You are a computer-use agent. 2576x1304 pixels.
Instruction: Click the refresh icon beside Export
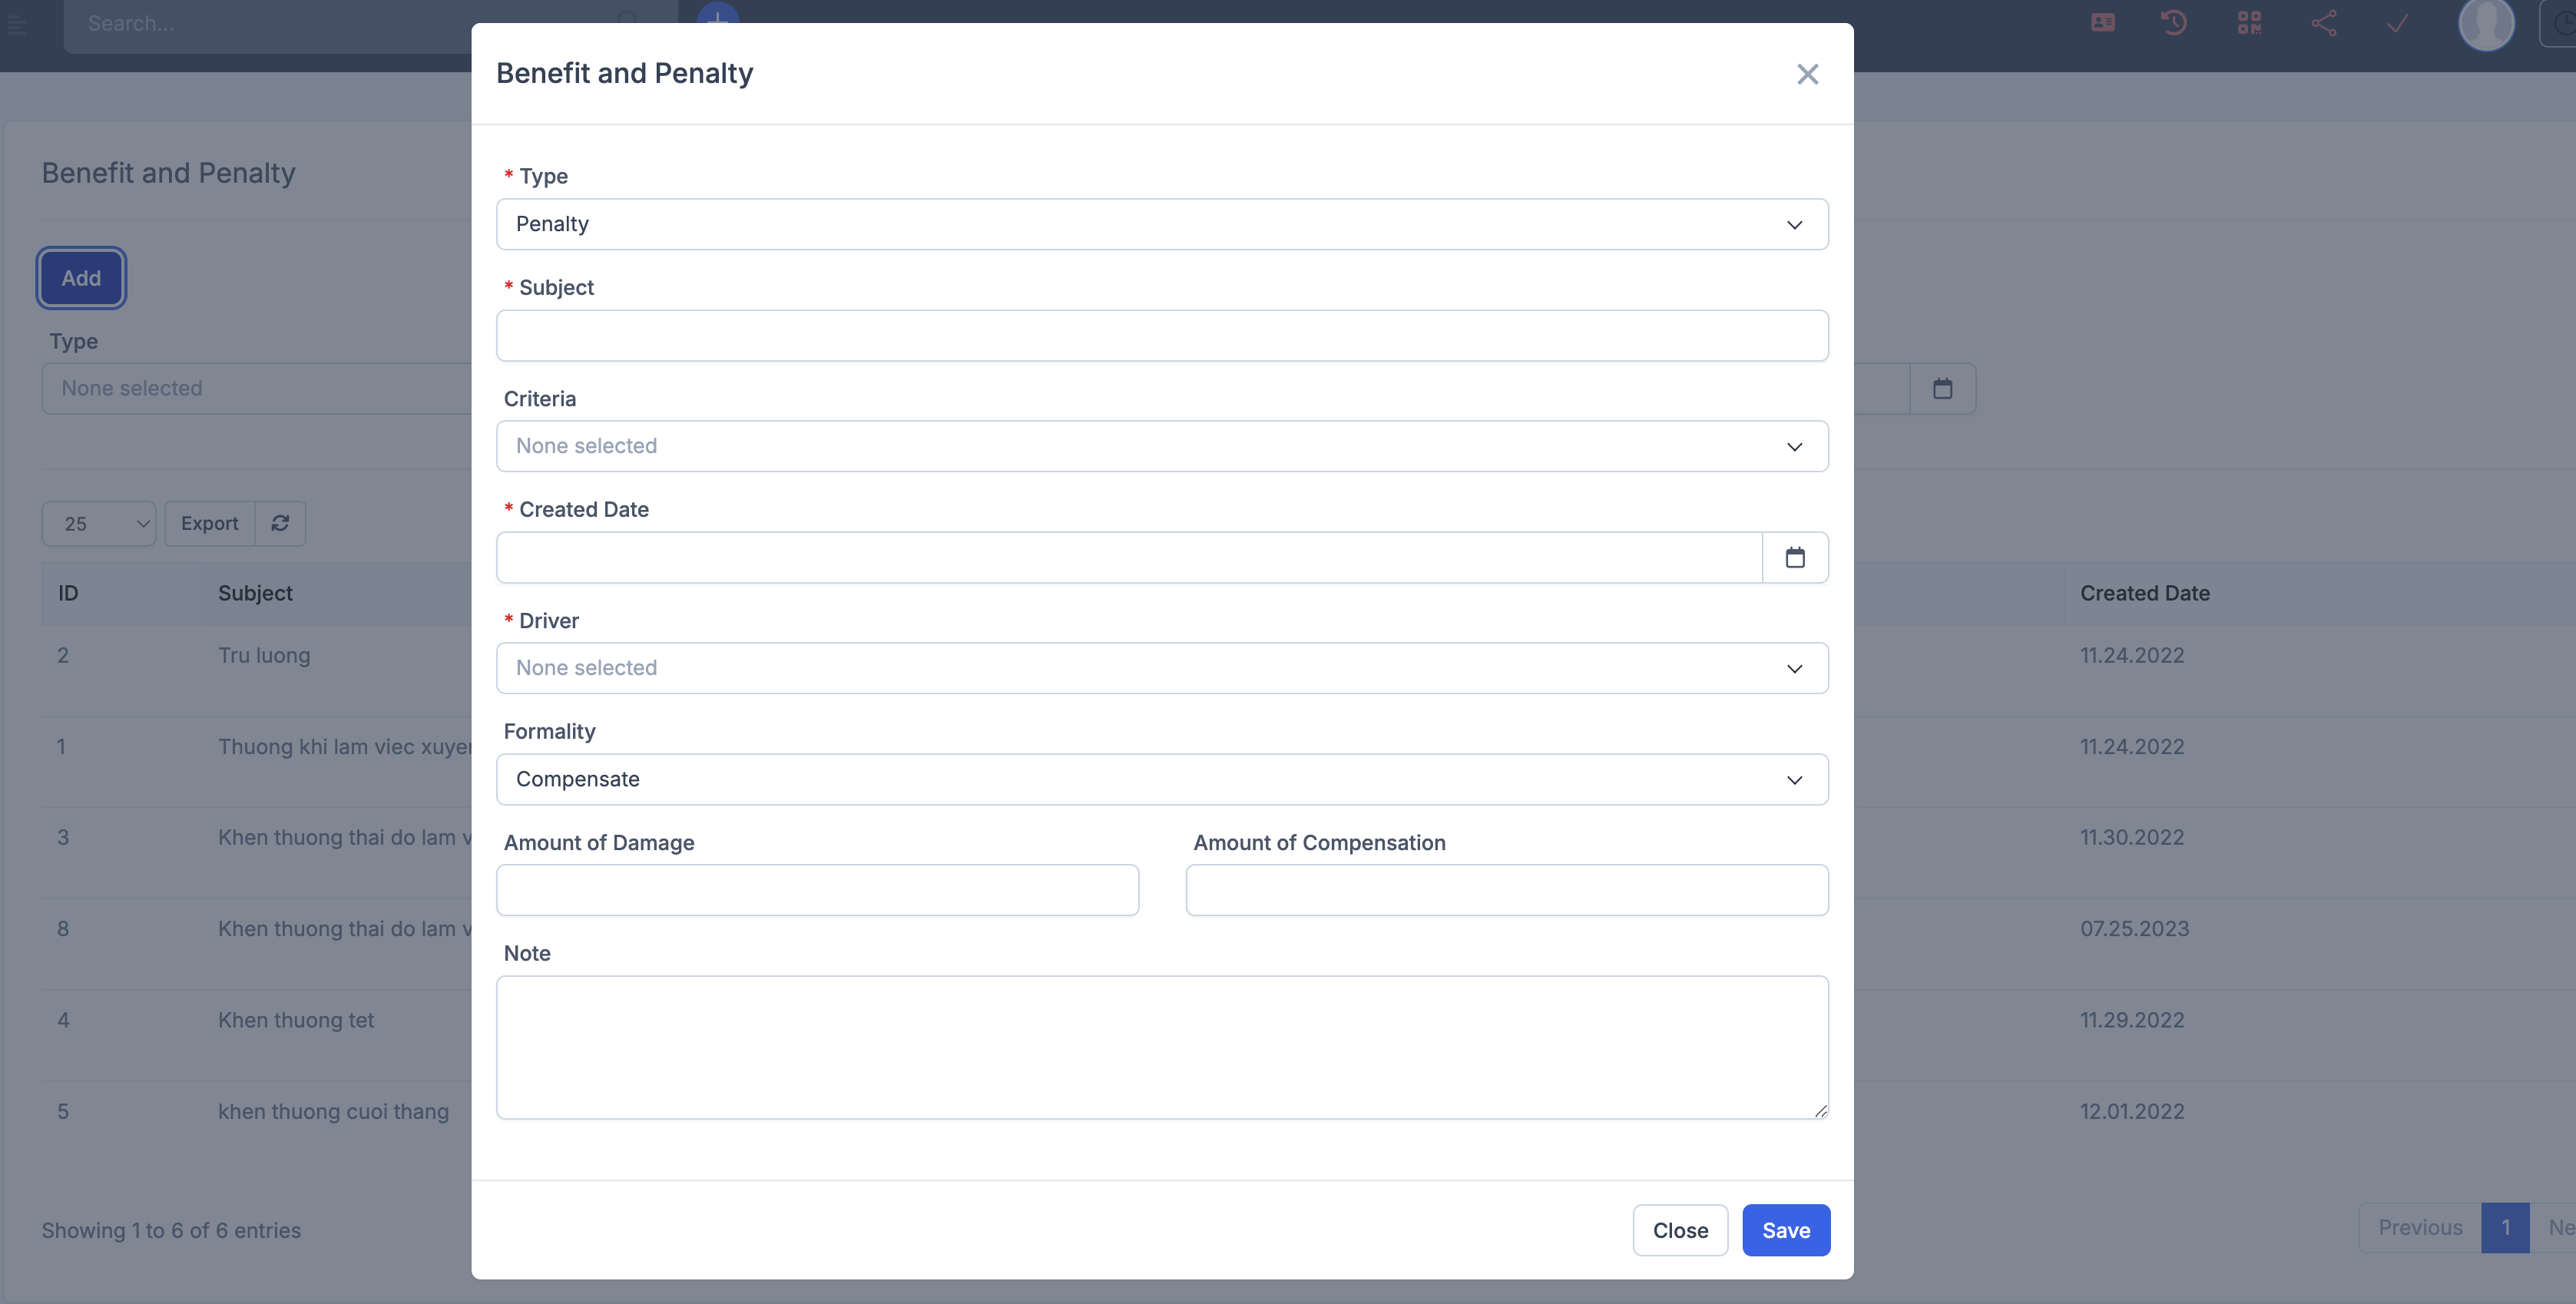coord(280,523)
